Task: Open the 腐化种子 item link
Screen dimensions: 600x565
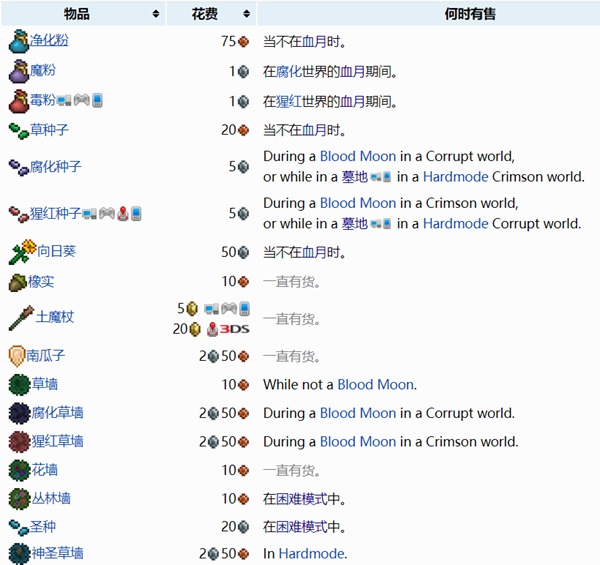Action: (56, 167)
